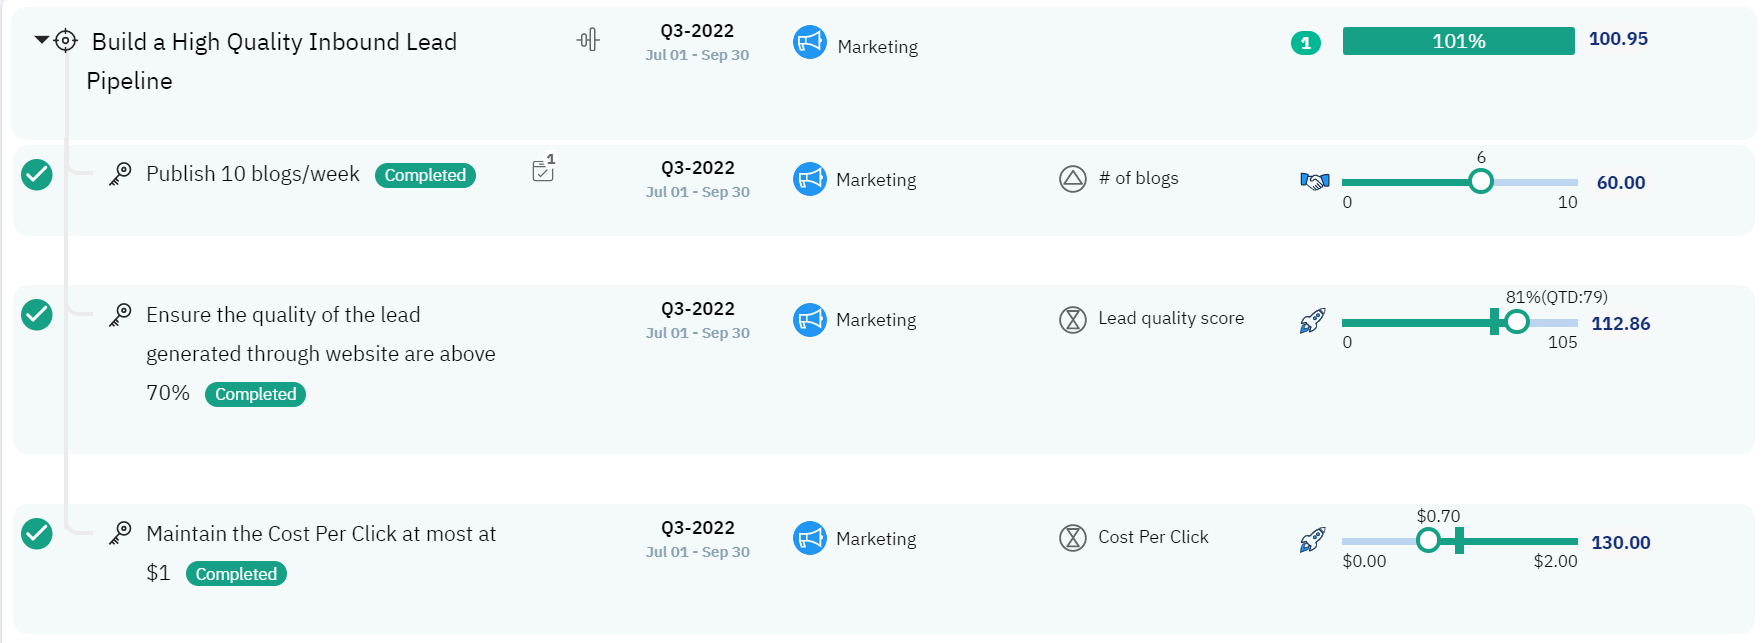Viewport: 1764px width, 643px height.
Task: Click the hourglass icon next to Lead quality score
Action: pyautogui.click(x=1072, y=319)
